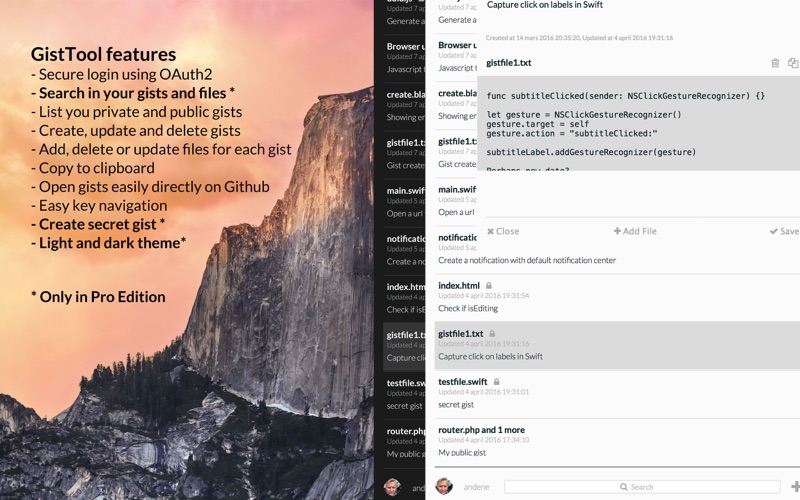Click 'Check if isEditing' description text
The image size is (800, 500).
pyautogui.click(x=468, y=308)
